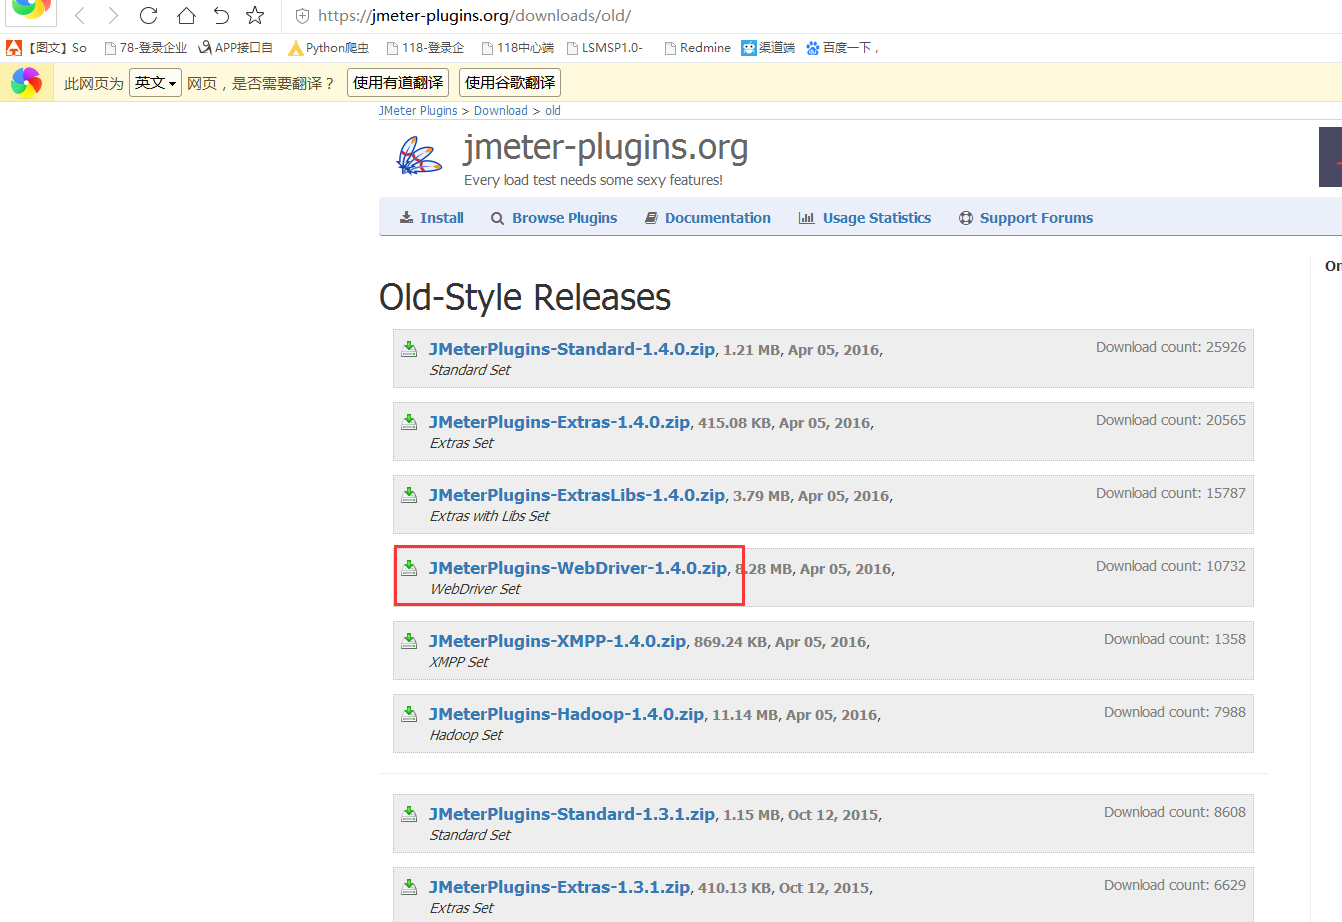This screenshot has height=922, width=1342.
Task: Open the Install menu item
Action: click(x=432, y=218)
